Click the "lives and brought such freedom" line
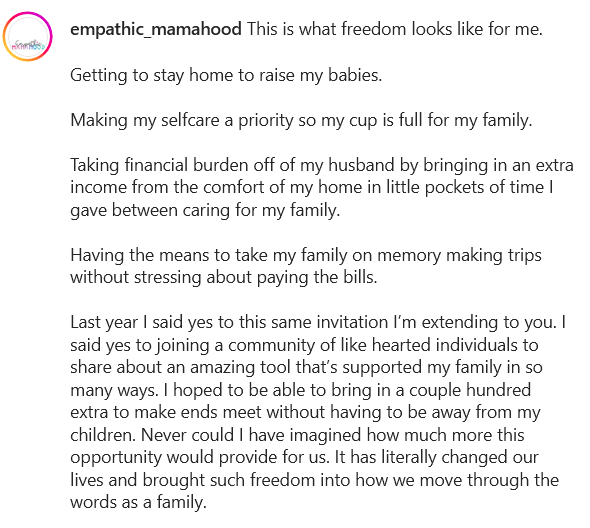 point(315,480)
